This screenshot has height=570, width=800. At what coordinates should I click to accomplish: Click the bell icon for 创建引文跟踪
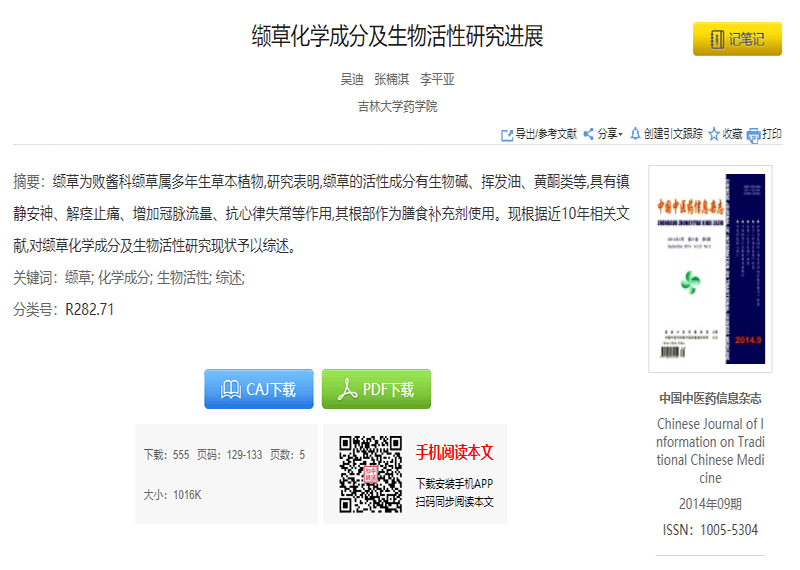coord(634,134)
